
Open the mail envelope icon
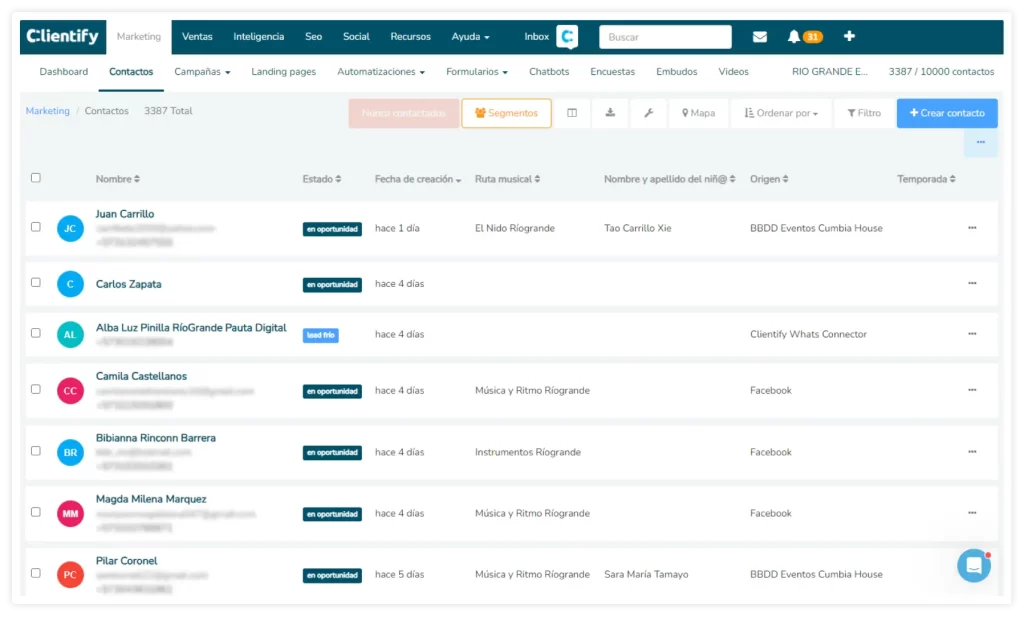[x=760, y=37]
